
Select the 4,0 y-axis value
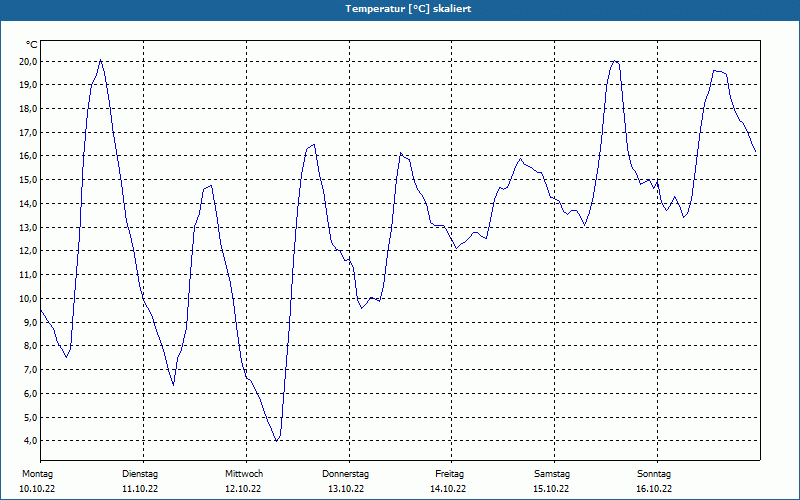pyautogui.click(x=30, y=440)
